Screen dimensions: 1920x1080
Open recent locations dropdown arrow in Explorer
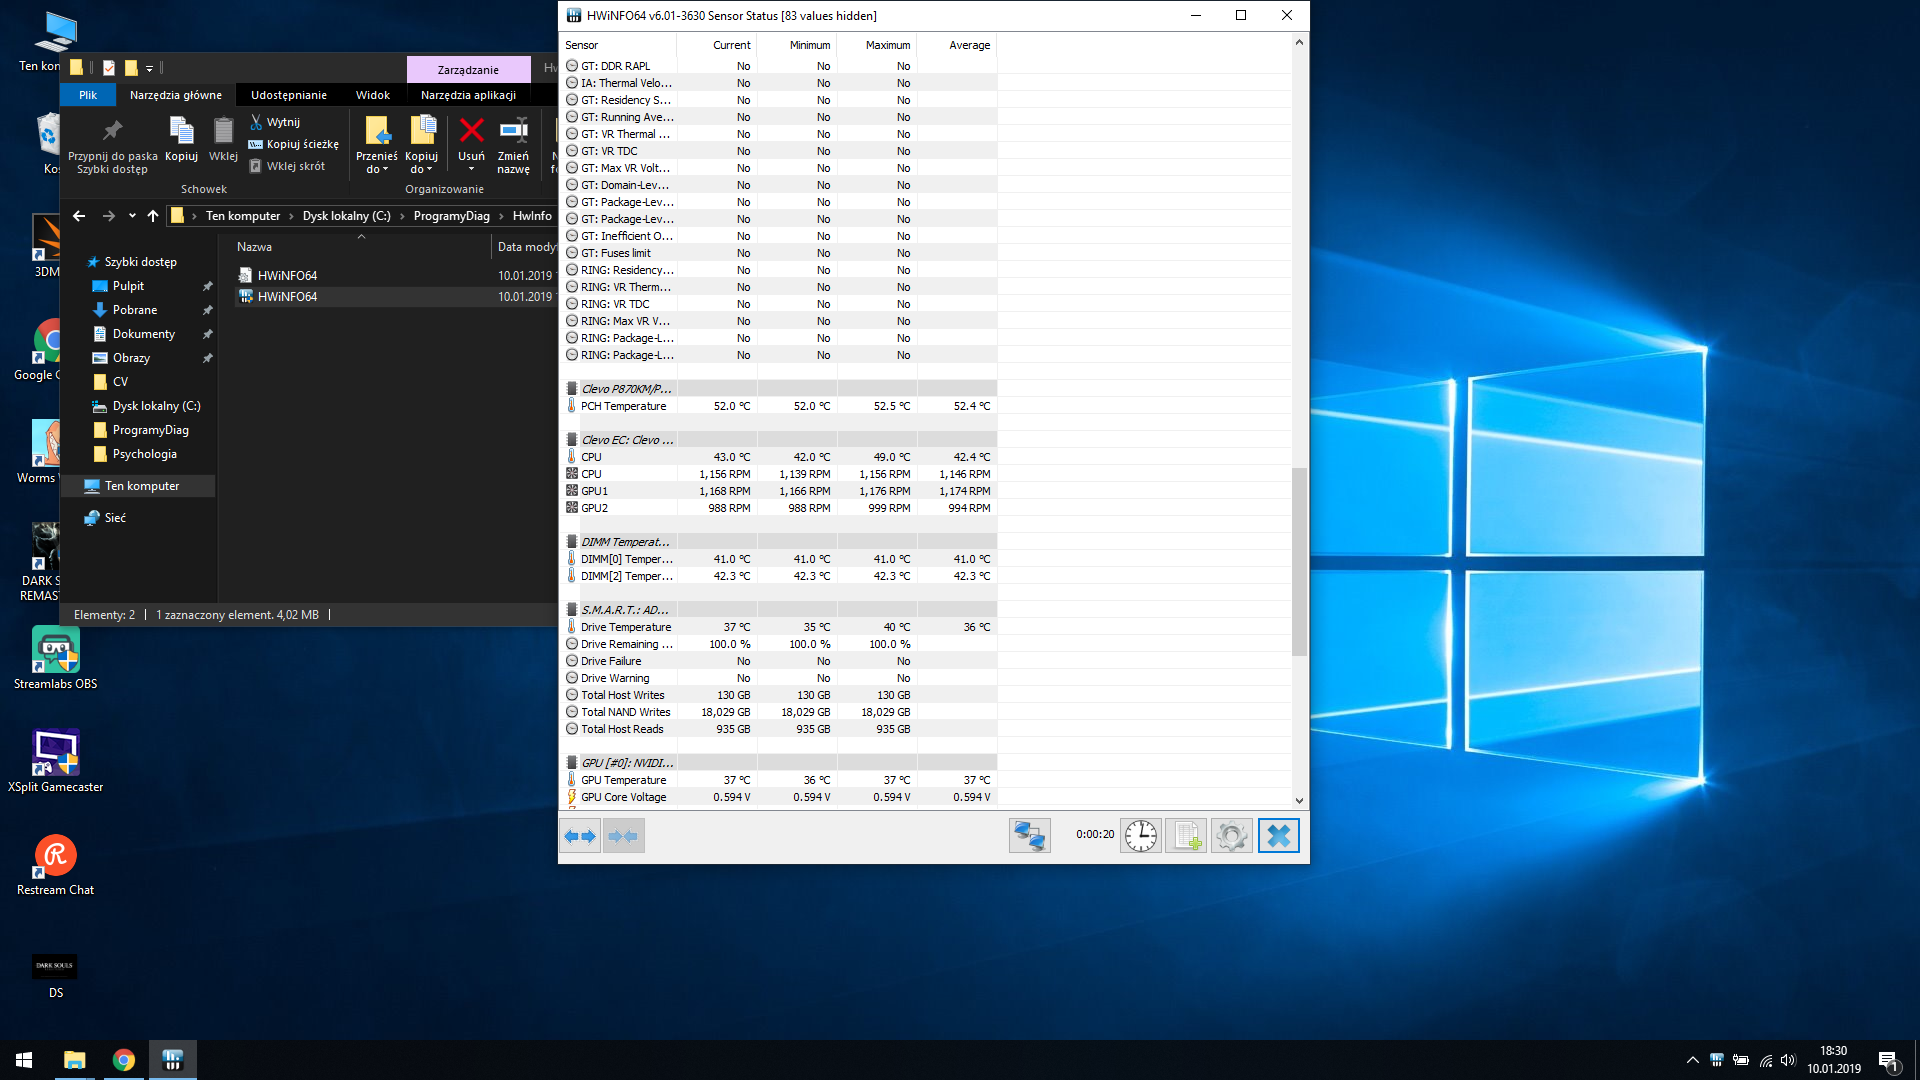[x=132, y=216]
